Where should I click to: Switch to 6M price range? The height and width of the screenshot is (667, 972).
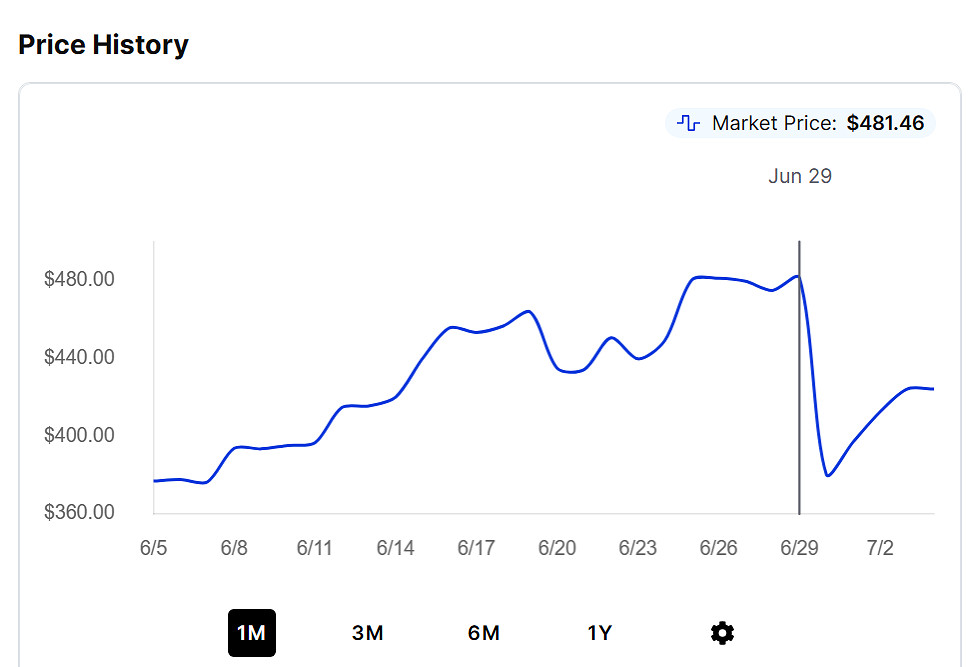(483, 633)
